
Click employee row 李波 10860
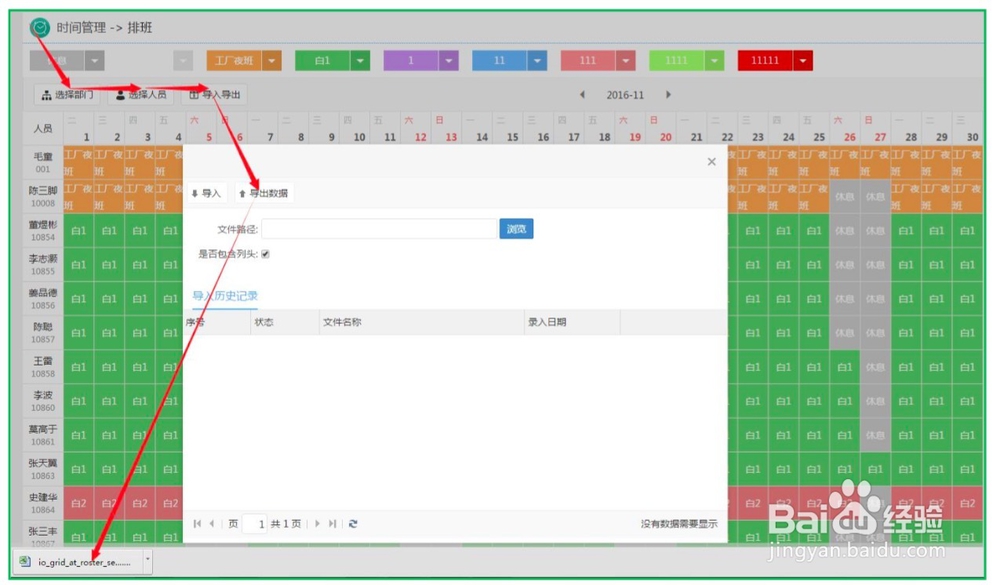(x=43, y=401)
